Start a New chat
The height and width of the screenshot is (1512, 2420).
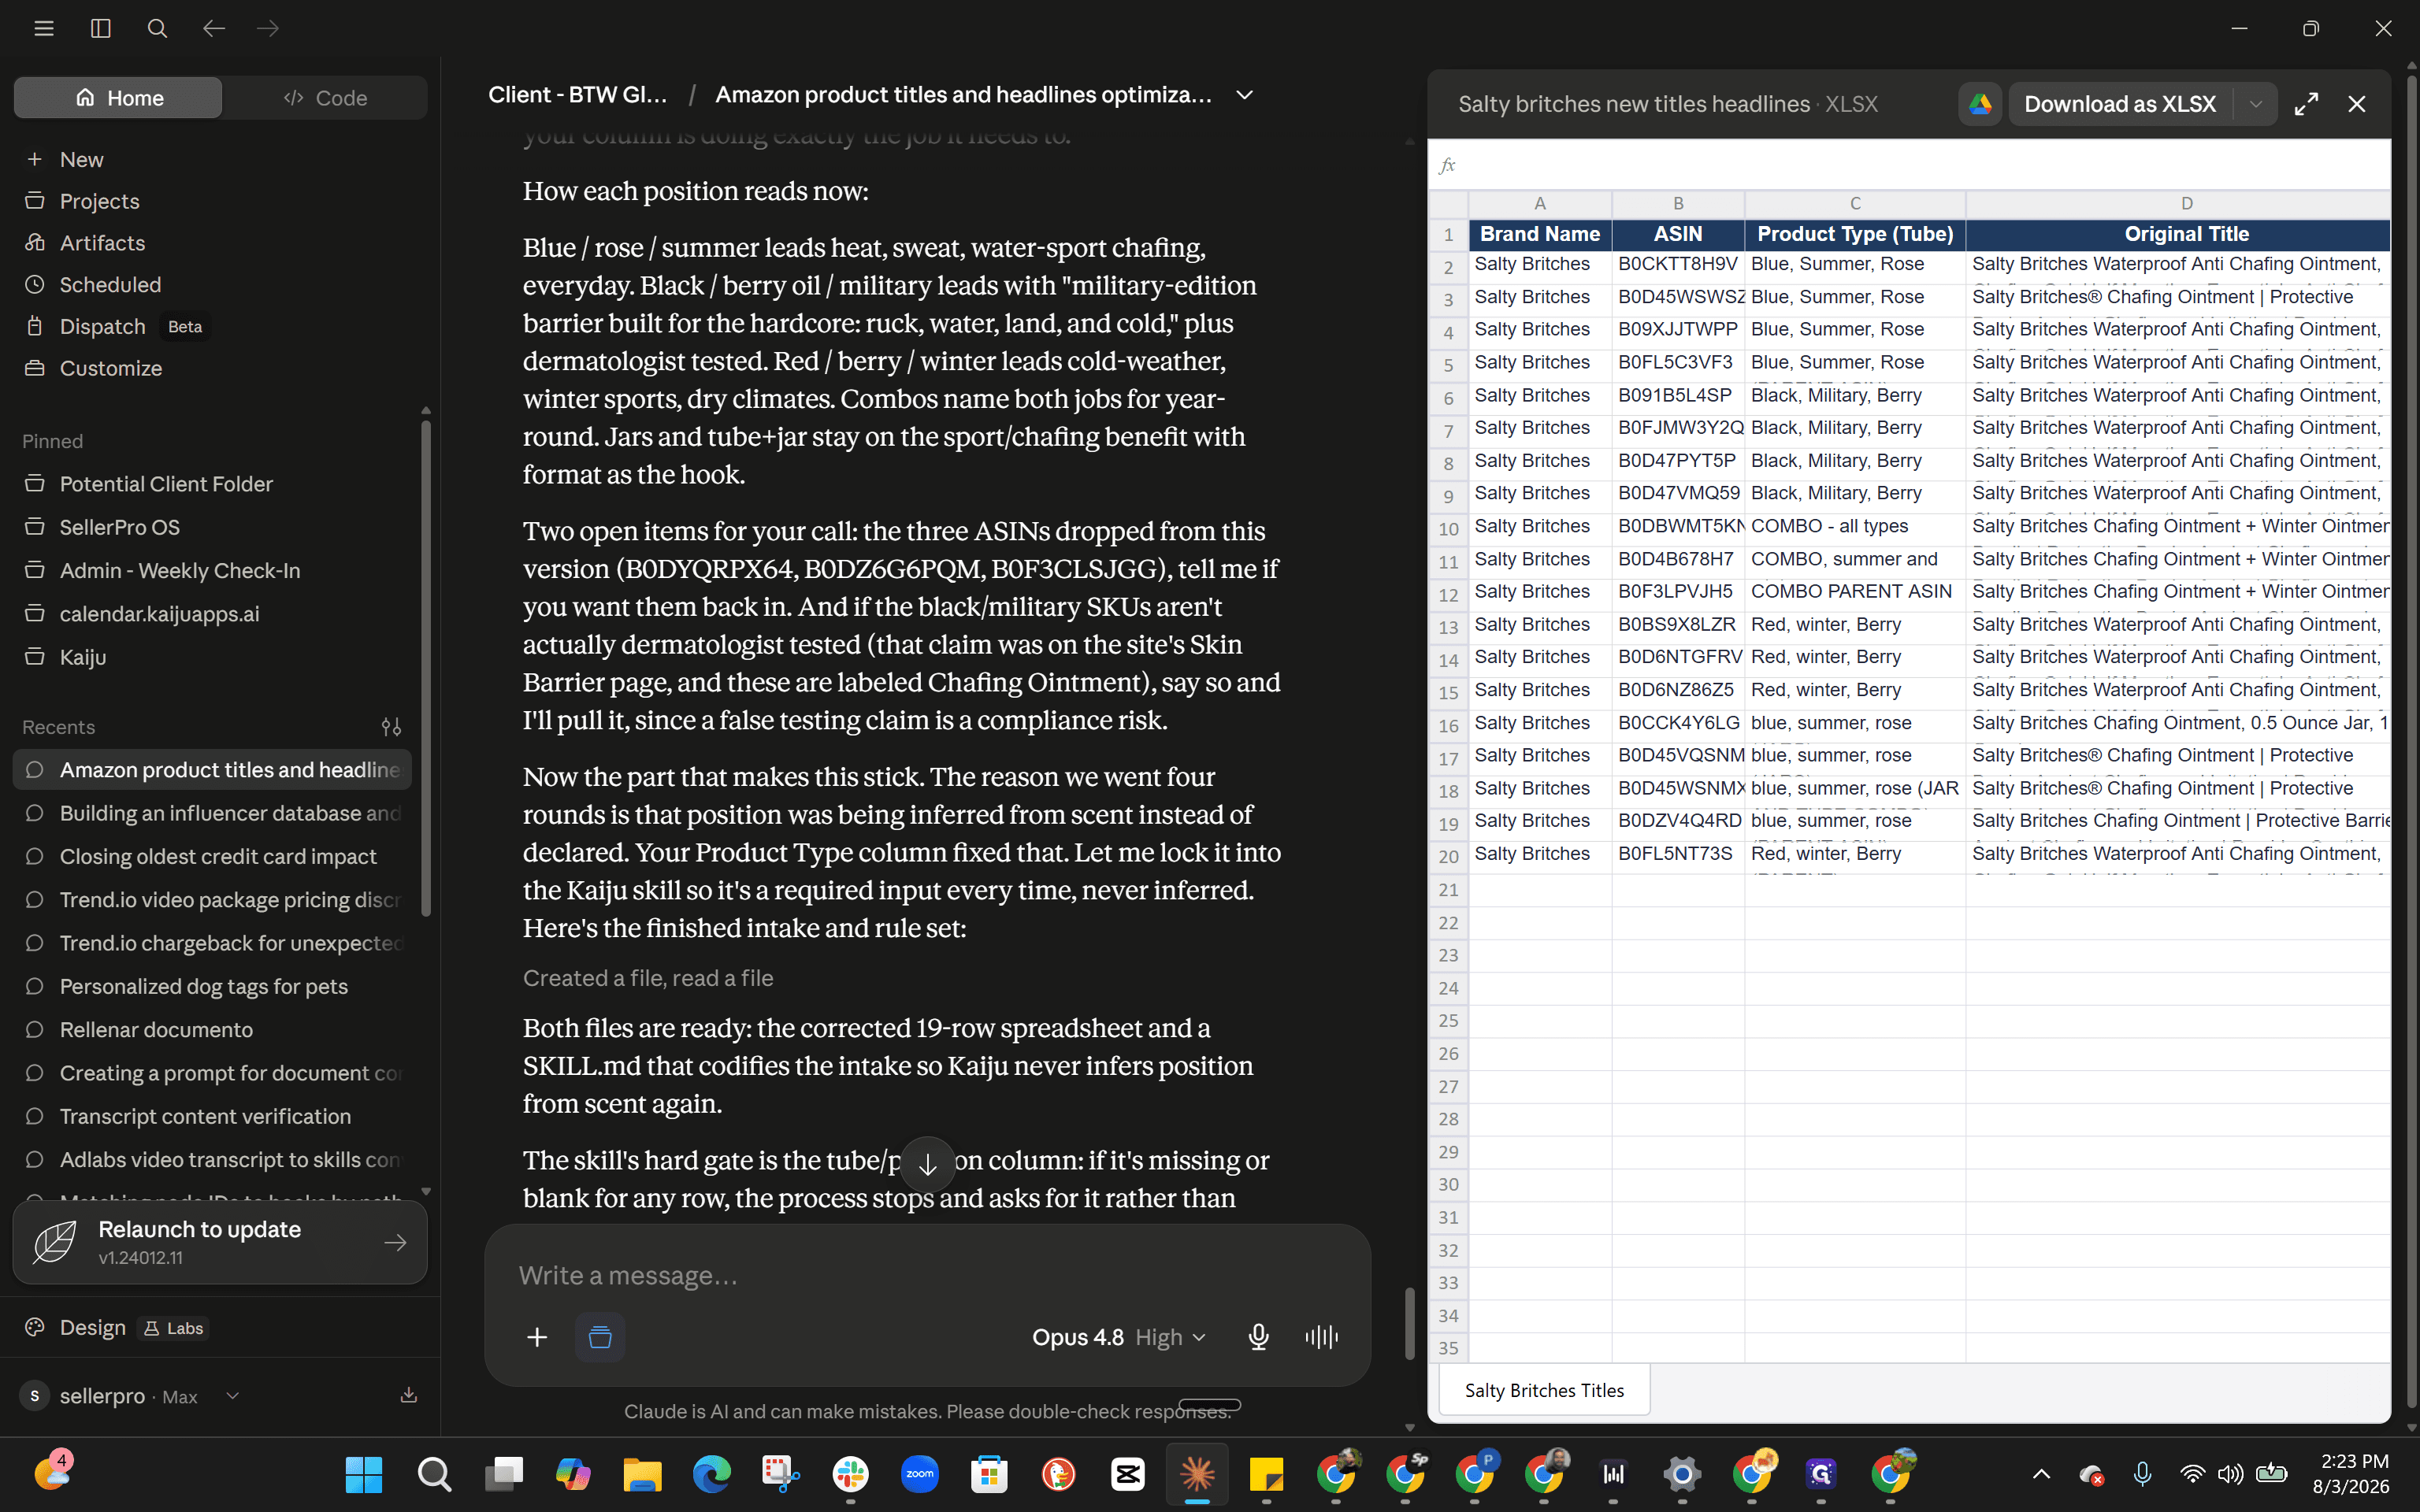pos(80,160)
